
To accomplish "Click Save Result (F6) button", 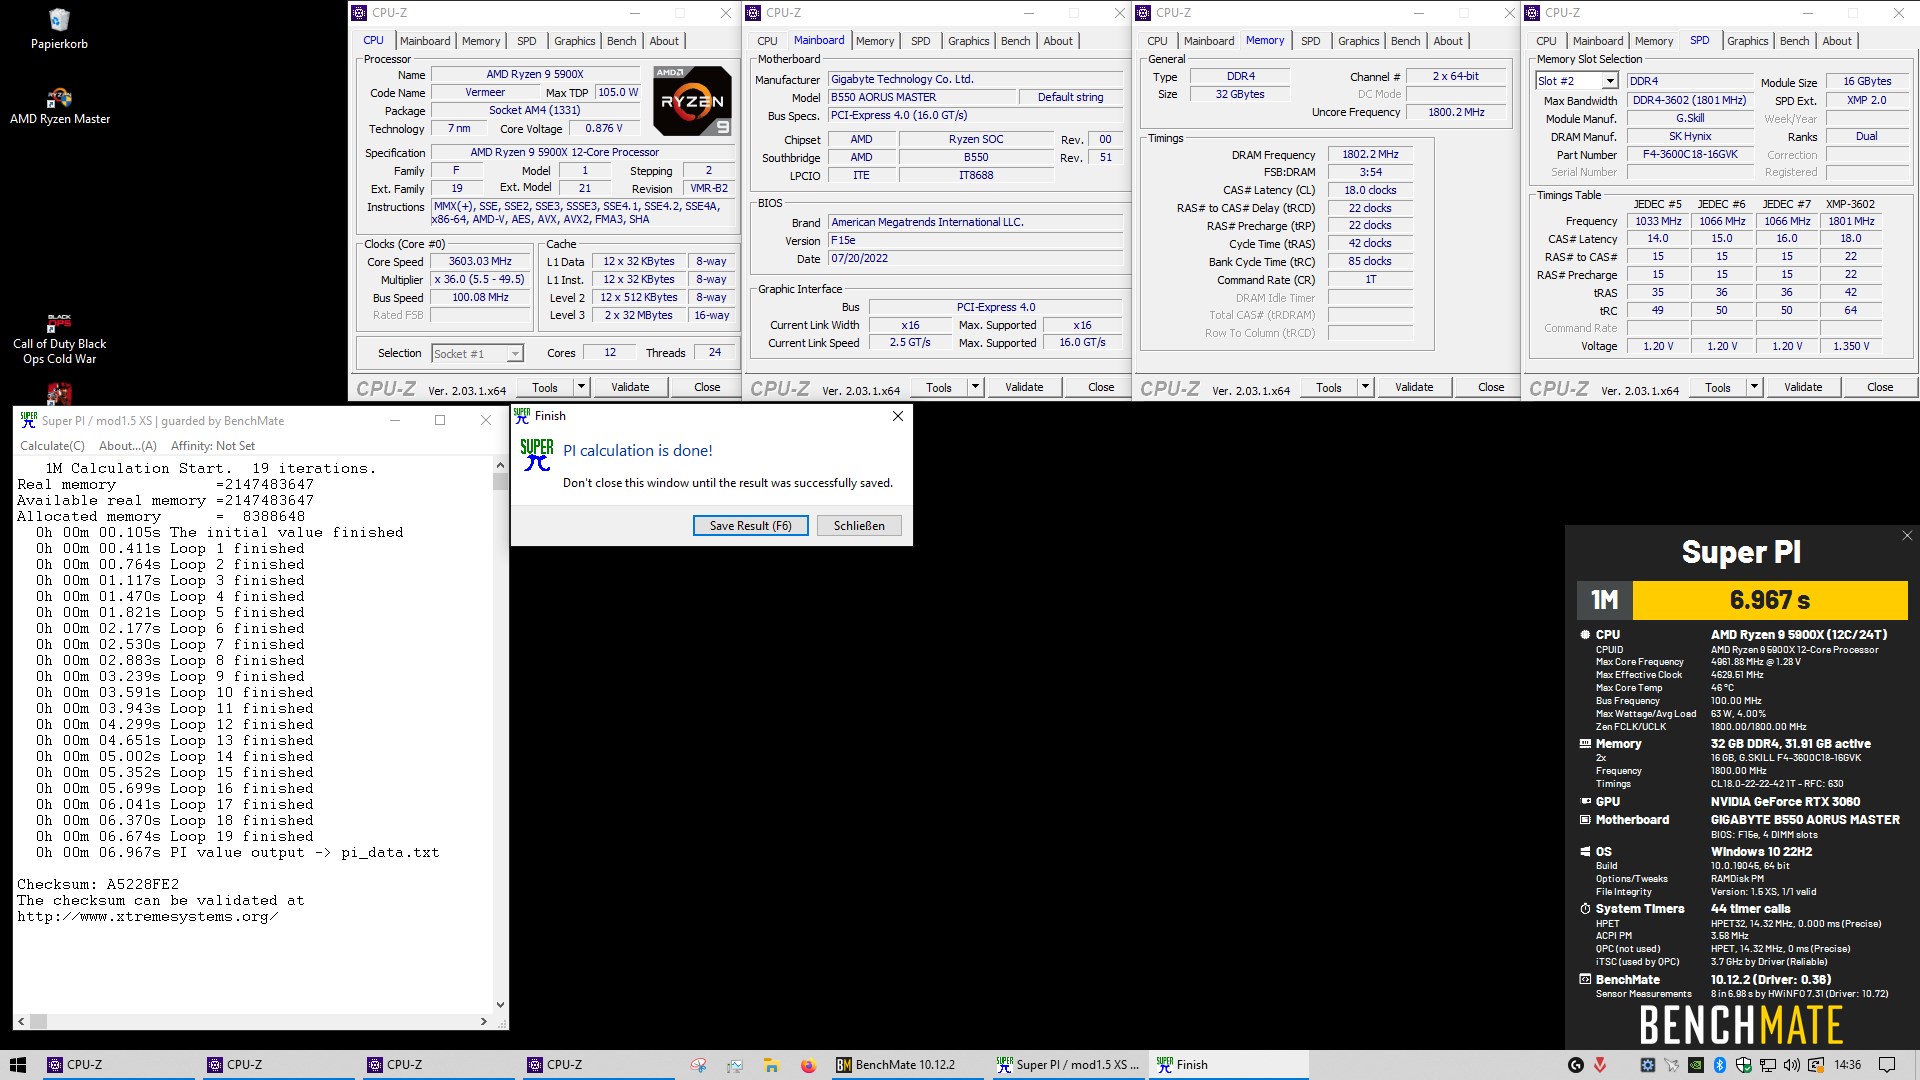I will (x=750, y=526).
